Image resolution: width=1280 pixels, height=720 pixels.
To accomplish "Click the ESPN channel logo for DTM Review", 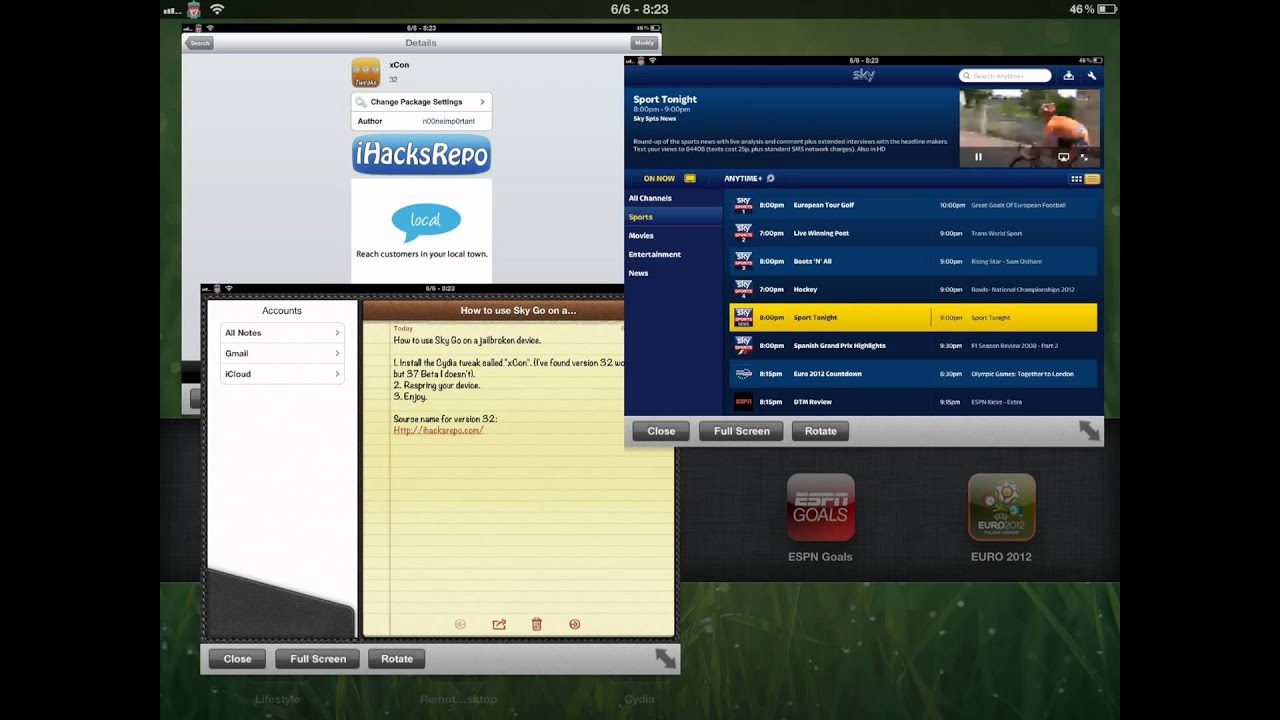I will pos(743,402).
